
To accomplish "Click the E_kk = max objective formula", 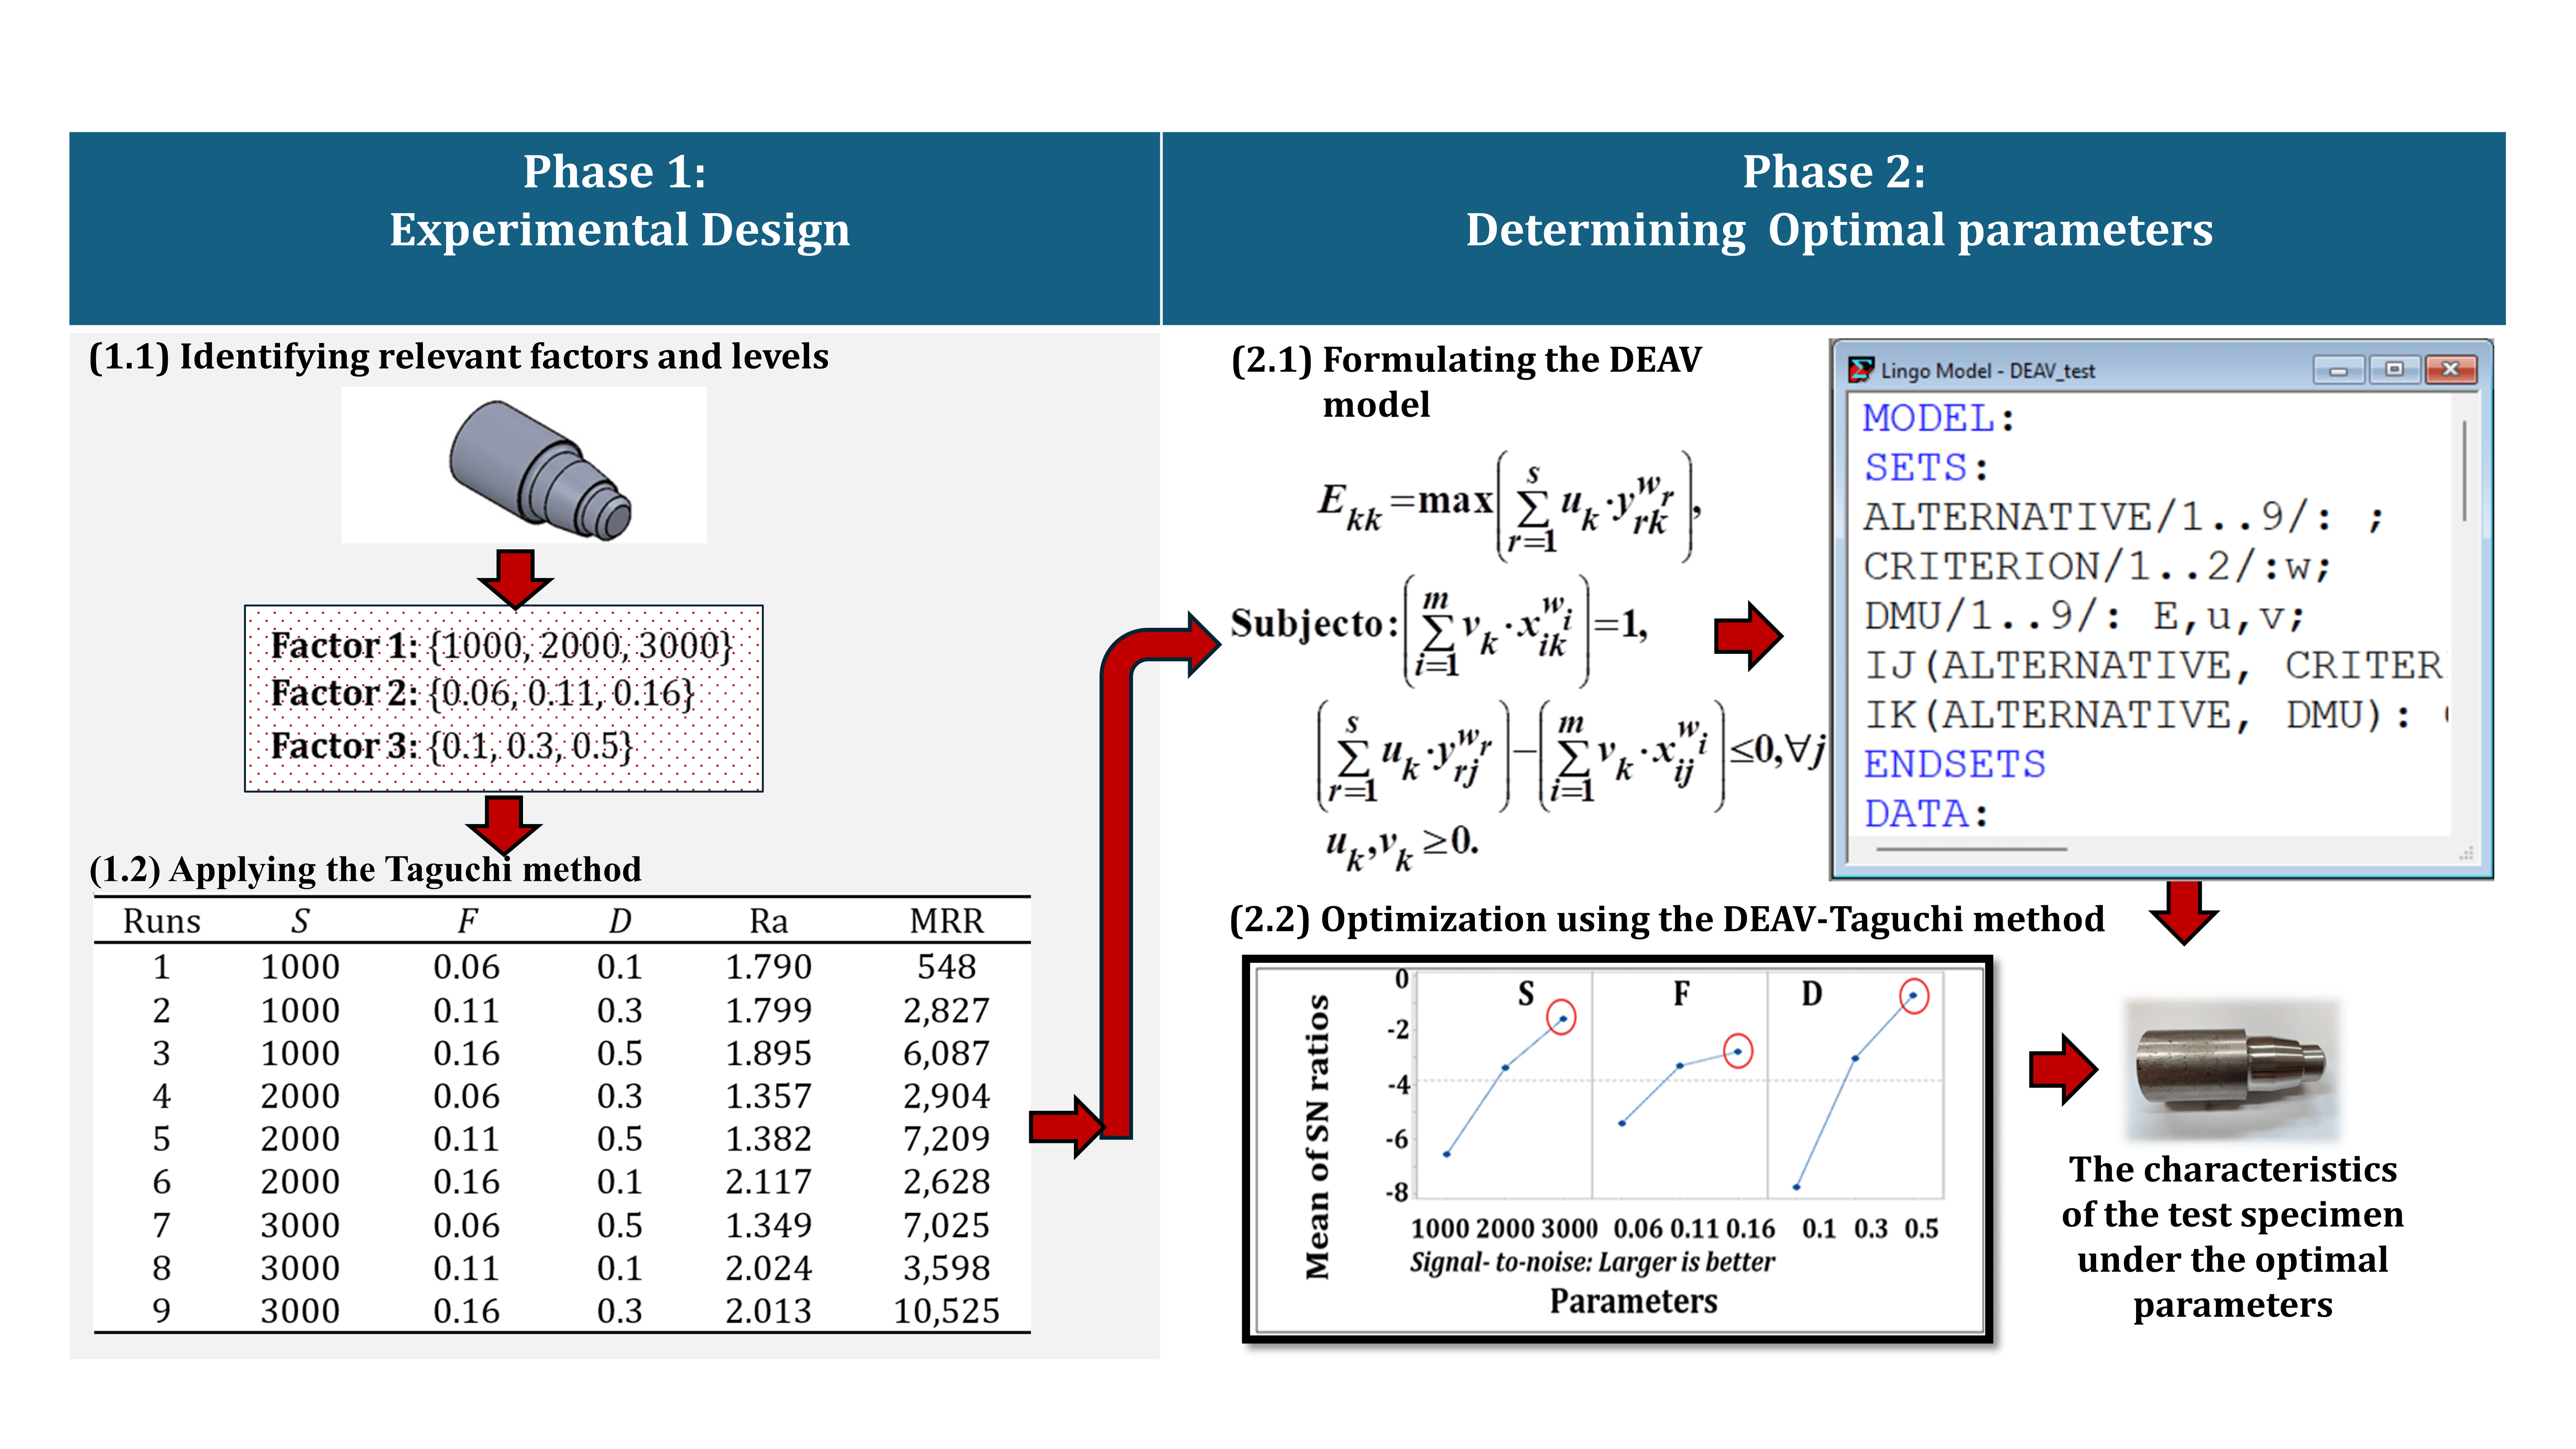I will tap(1510, 506).
